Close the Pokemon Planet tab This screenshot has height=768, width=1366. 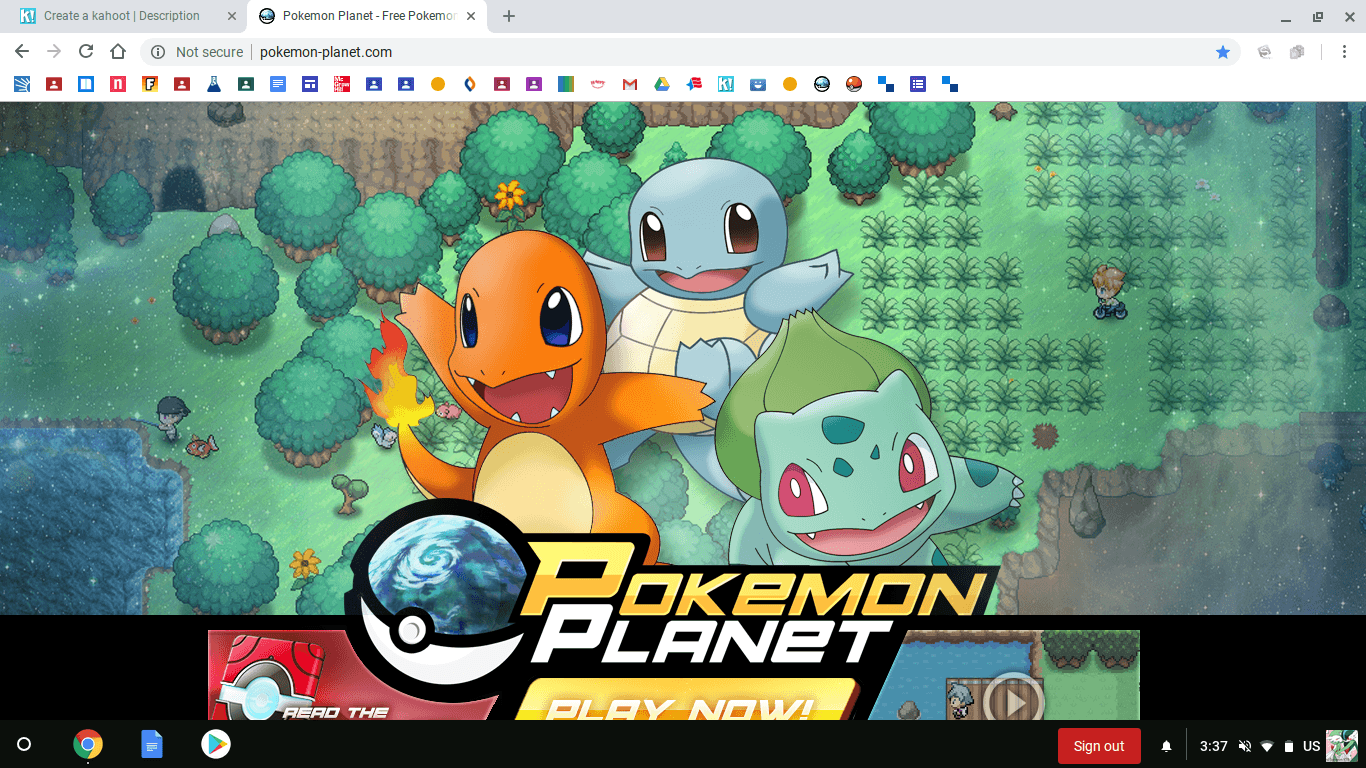coord(473,16)
